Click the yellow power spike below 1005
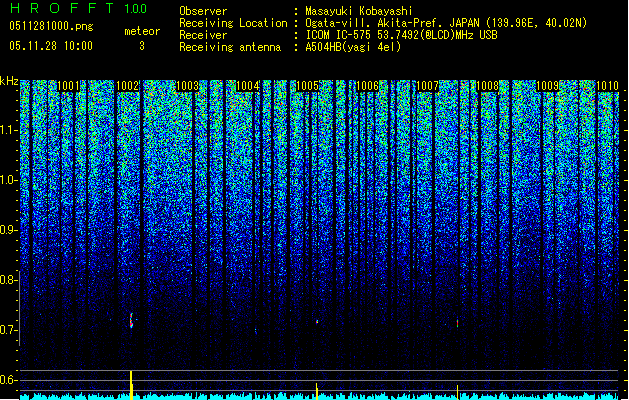The image size is (629, 400). [x=317, y=391]
